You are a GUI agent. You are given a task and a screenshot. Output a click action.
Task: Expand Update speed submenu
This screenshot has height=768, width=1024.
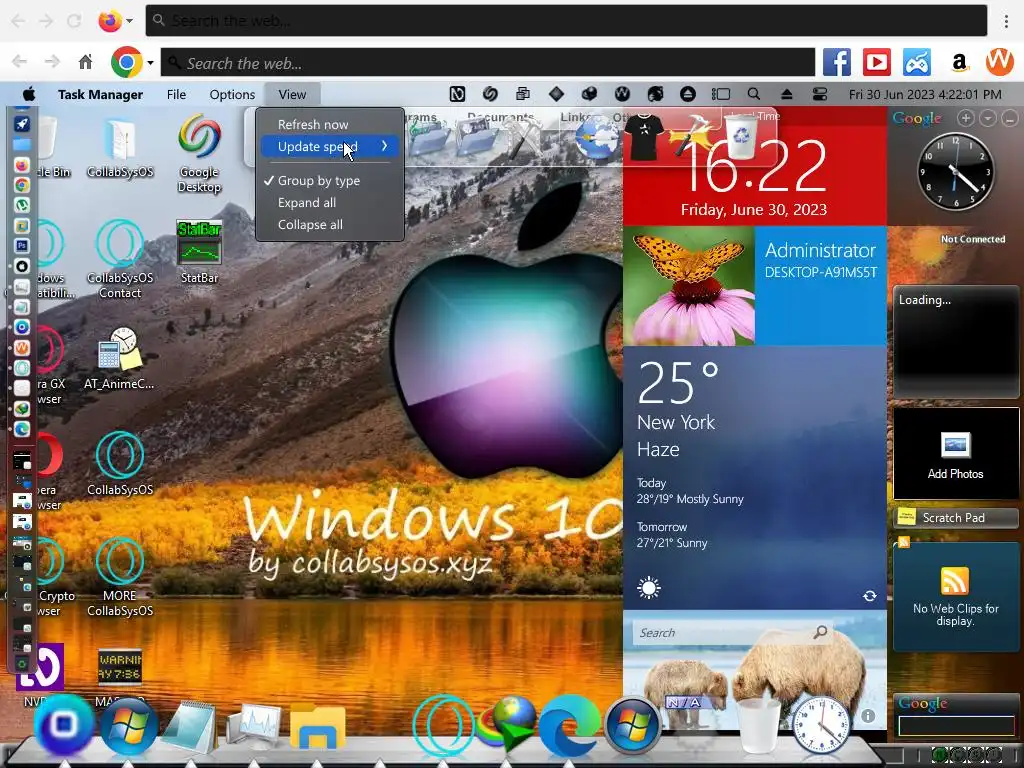330,146
